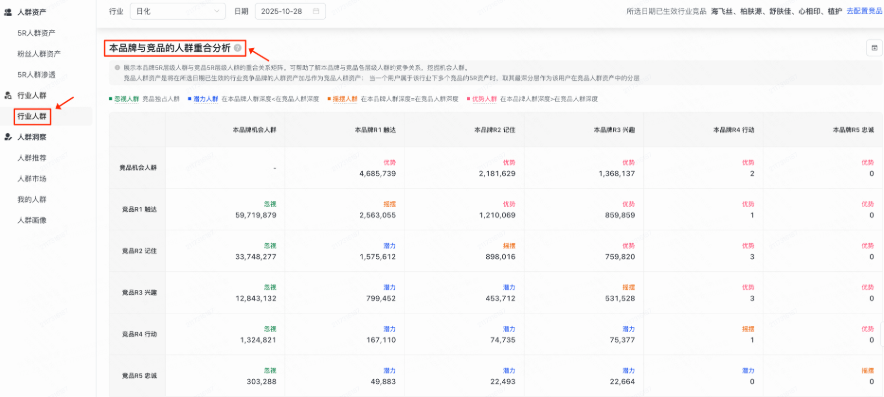
Task: Click the cell value 33,748,277
Action: tap(256, 257)
